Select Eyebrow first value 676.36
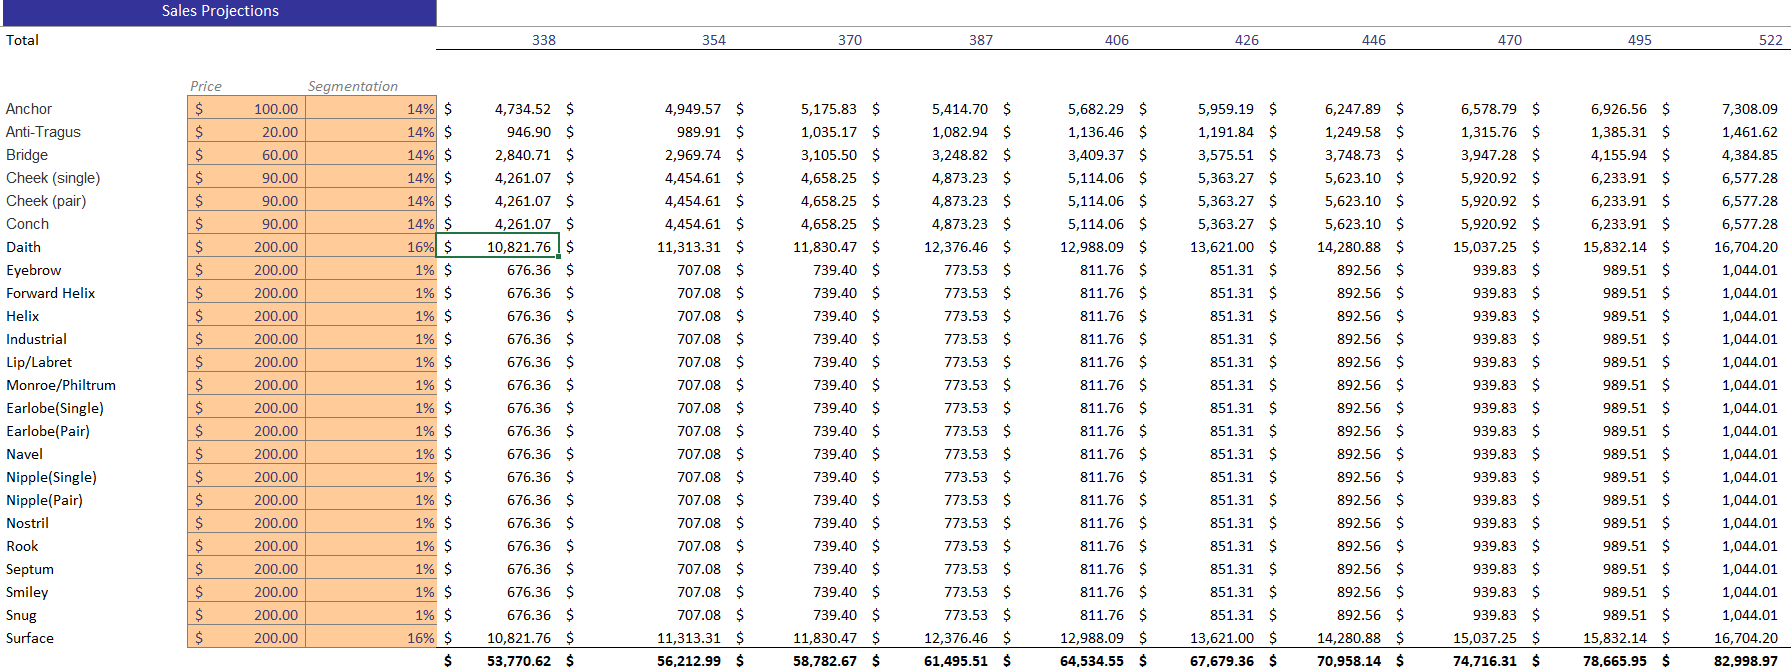The height and width of the screenshot is (667, 1791). pyautogui.click(x=528, y=270)
